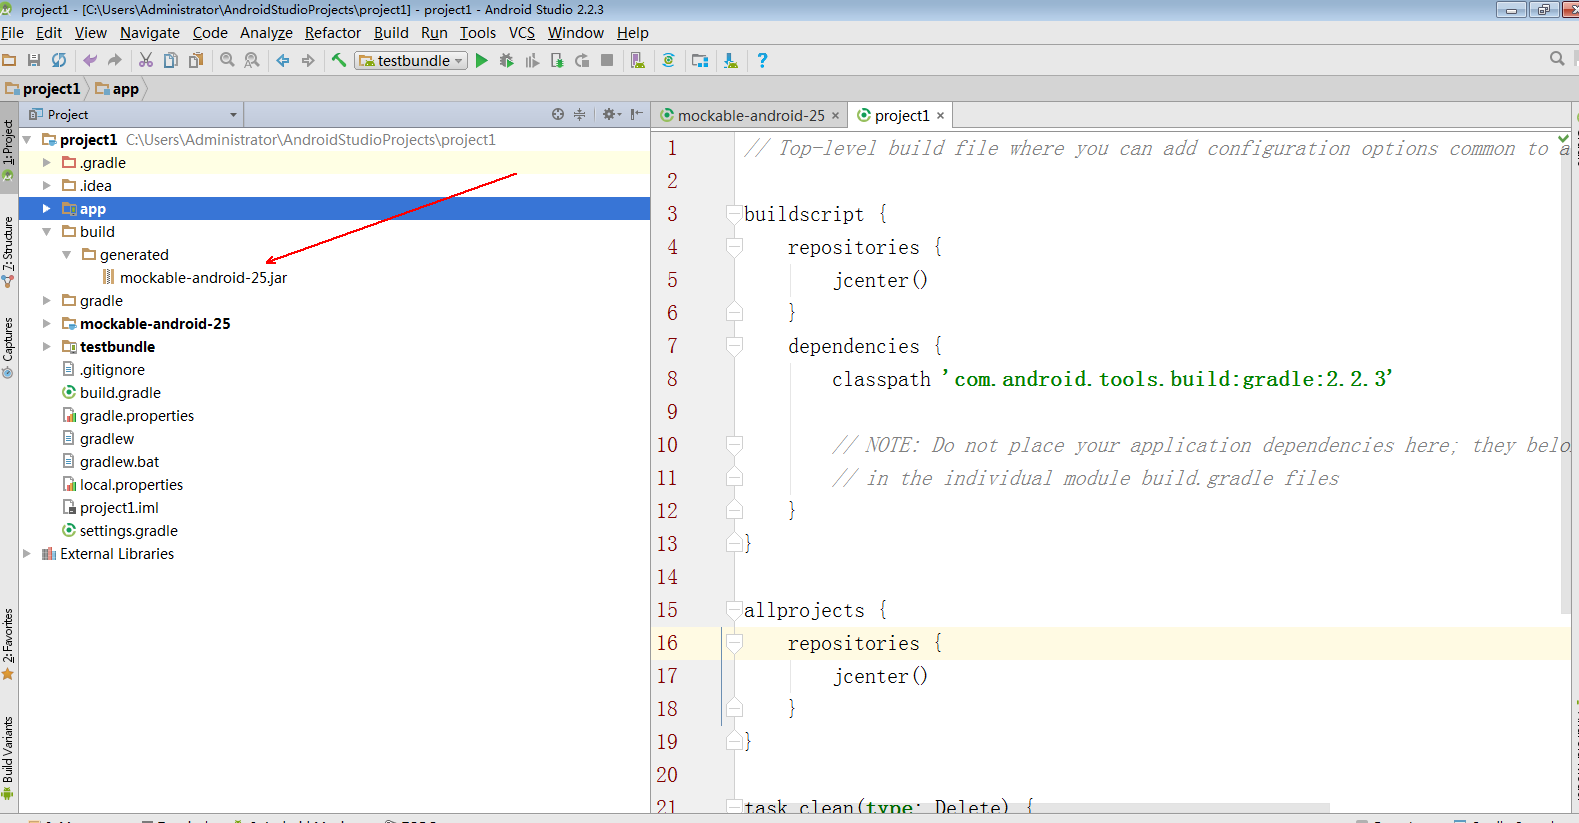Viewport: 1579px width, 823px height.
Task: Click the Undo arrow in the toolbar
Action: click(x=90, y=60)
